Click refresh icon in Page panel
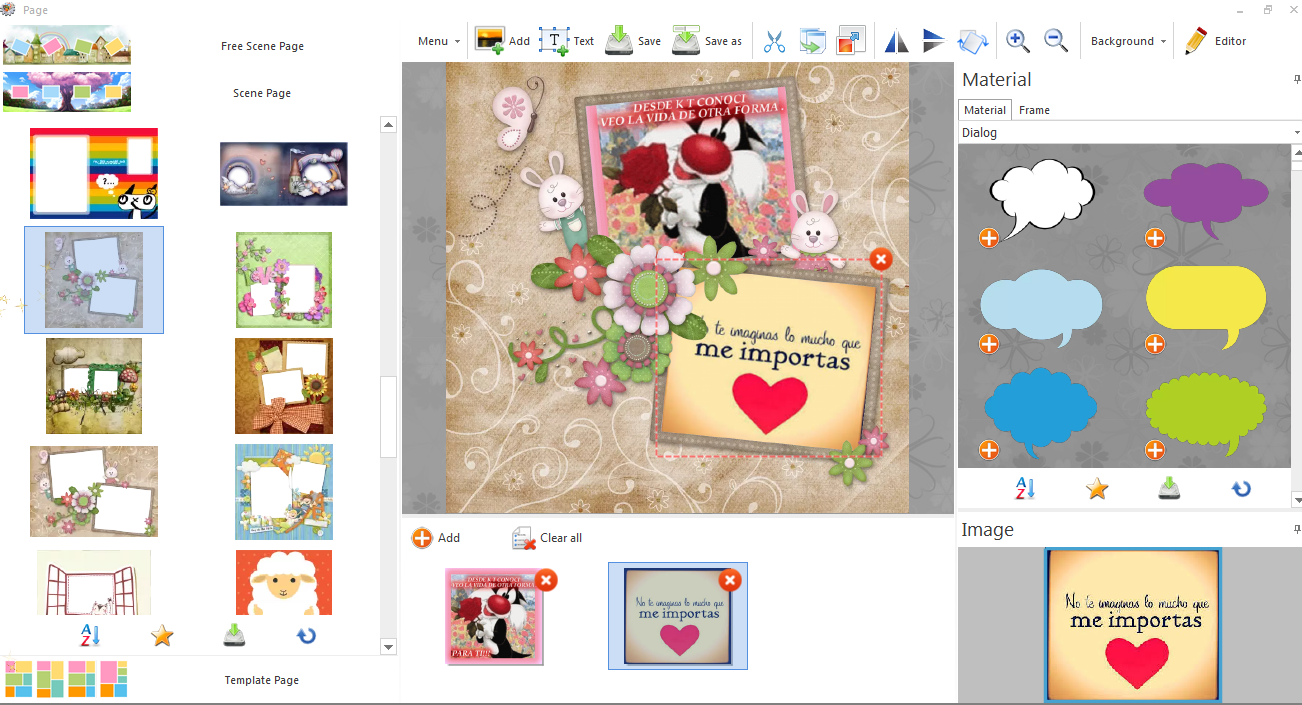Viewport: 1302px width, 705px height. click(x=306, y=635)
